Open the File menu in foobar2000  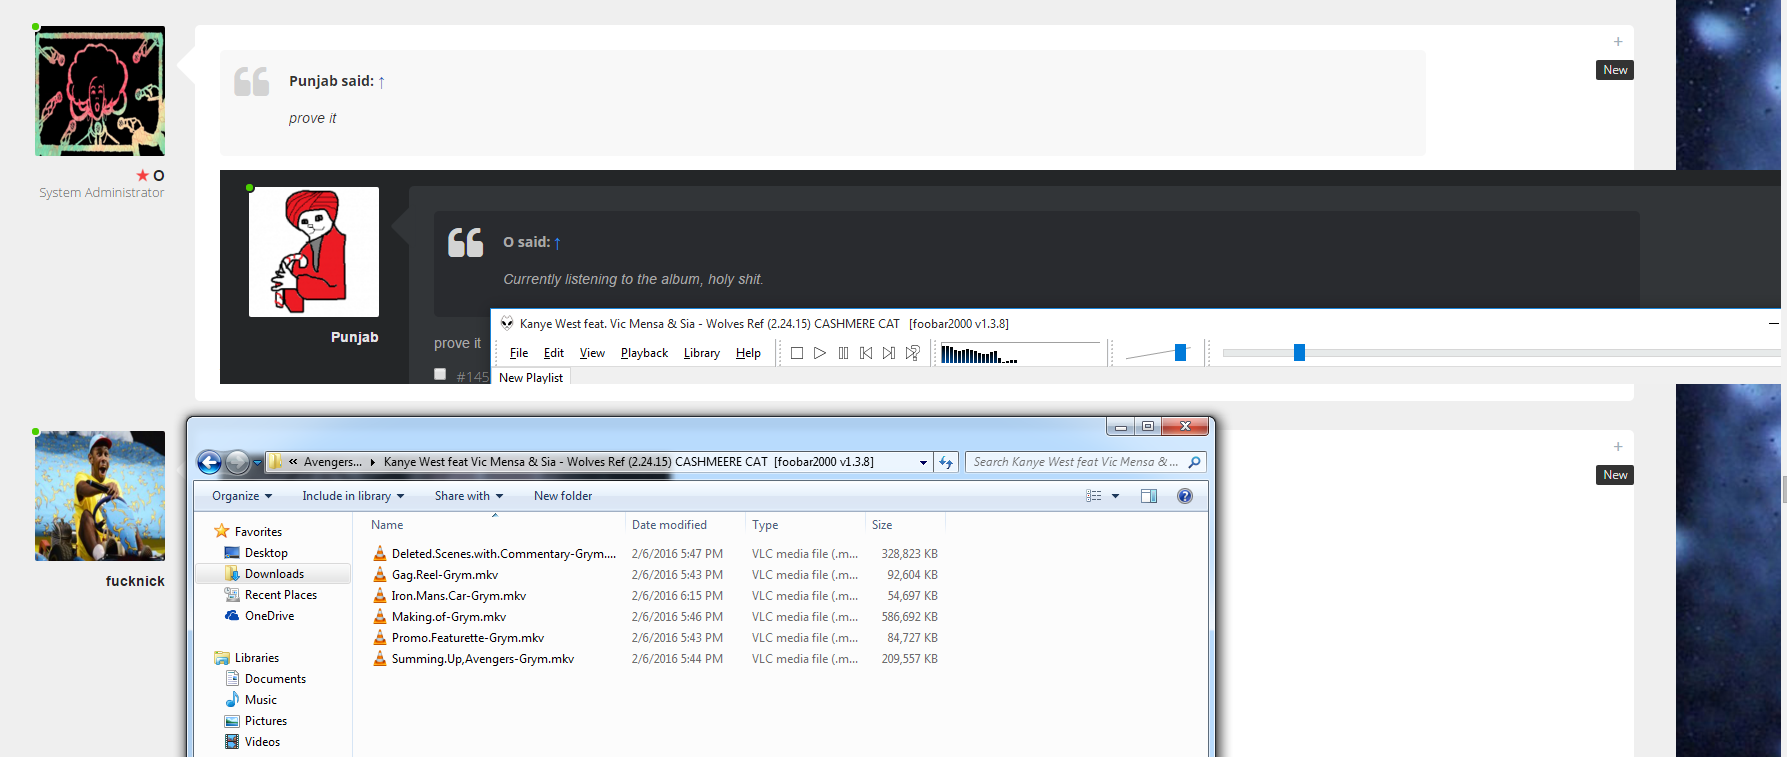coord(519,353)
